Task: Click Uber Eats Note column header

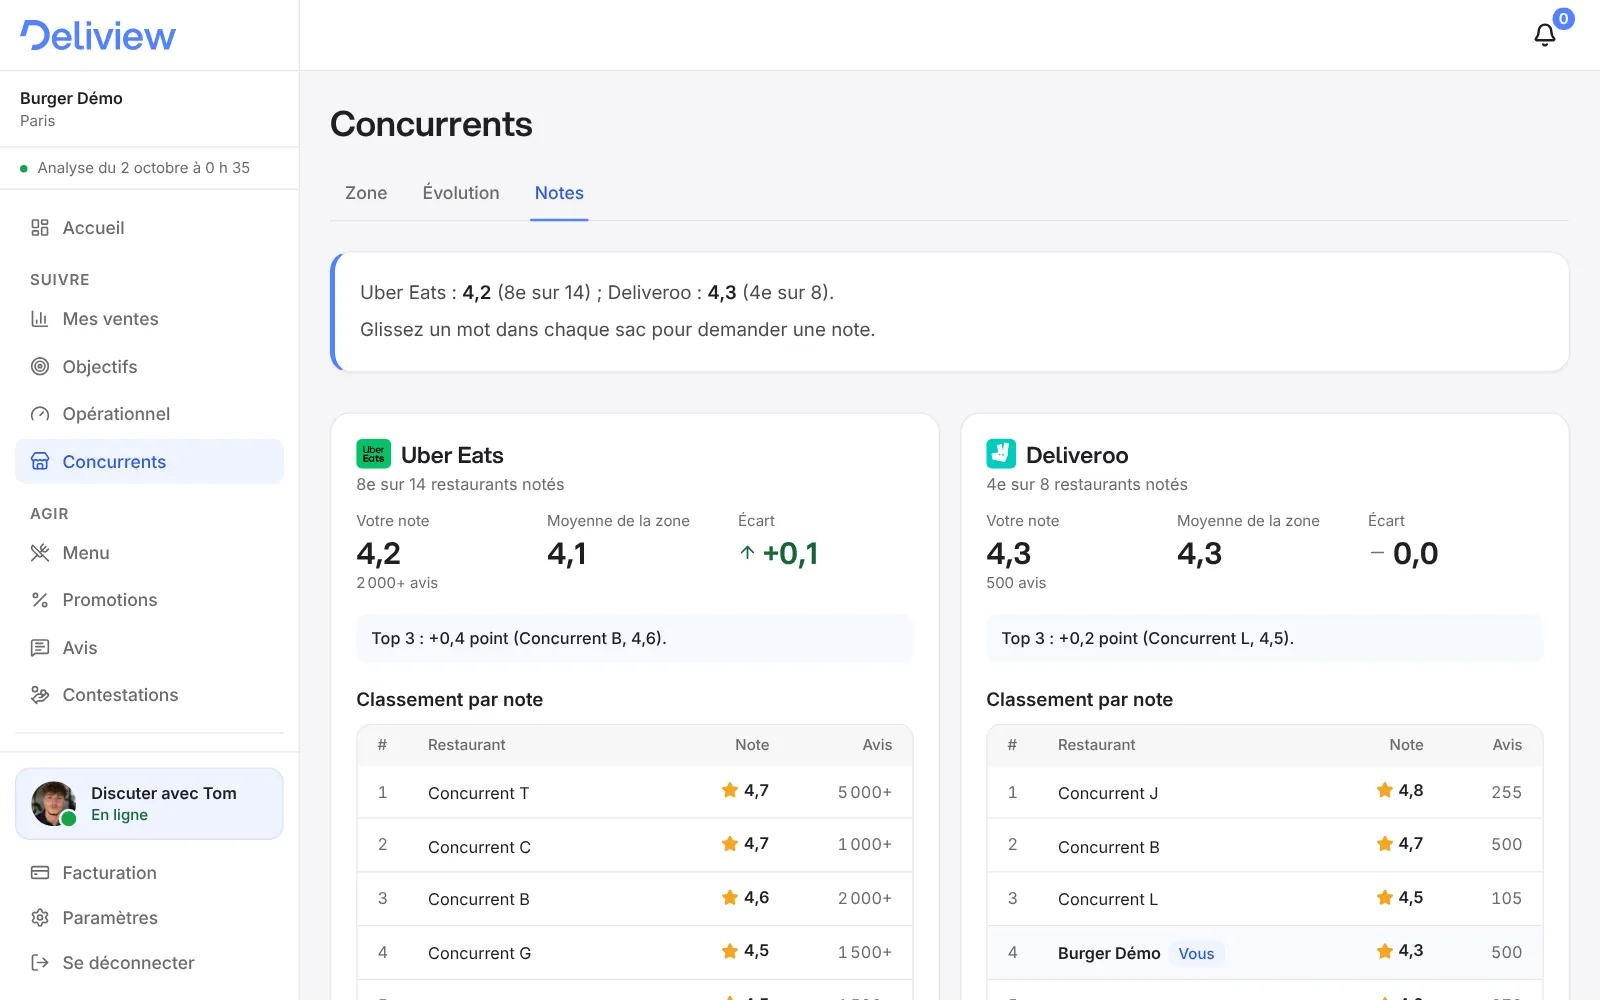Action: tap(752, 745)
